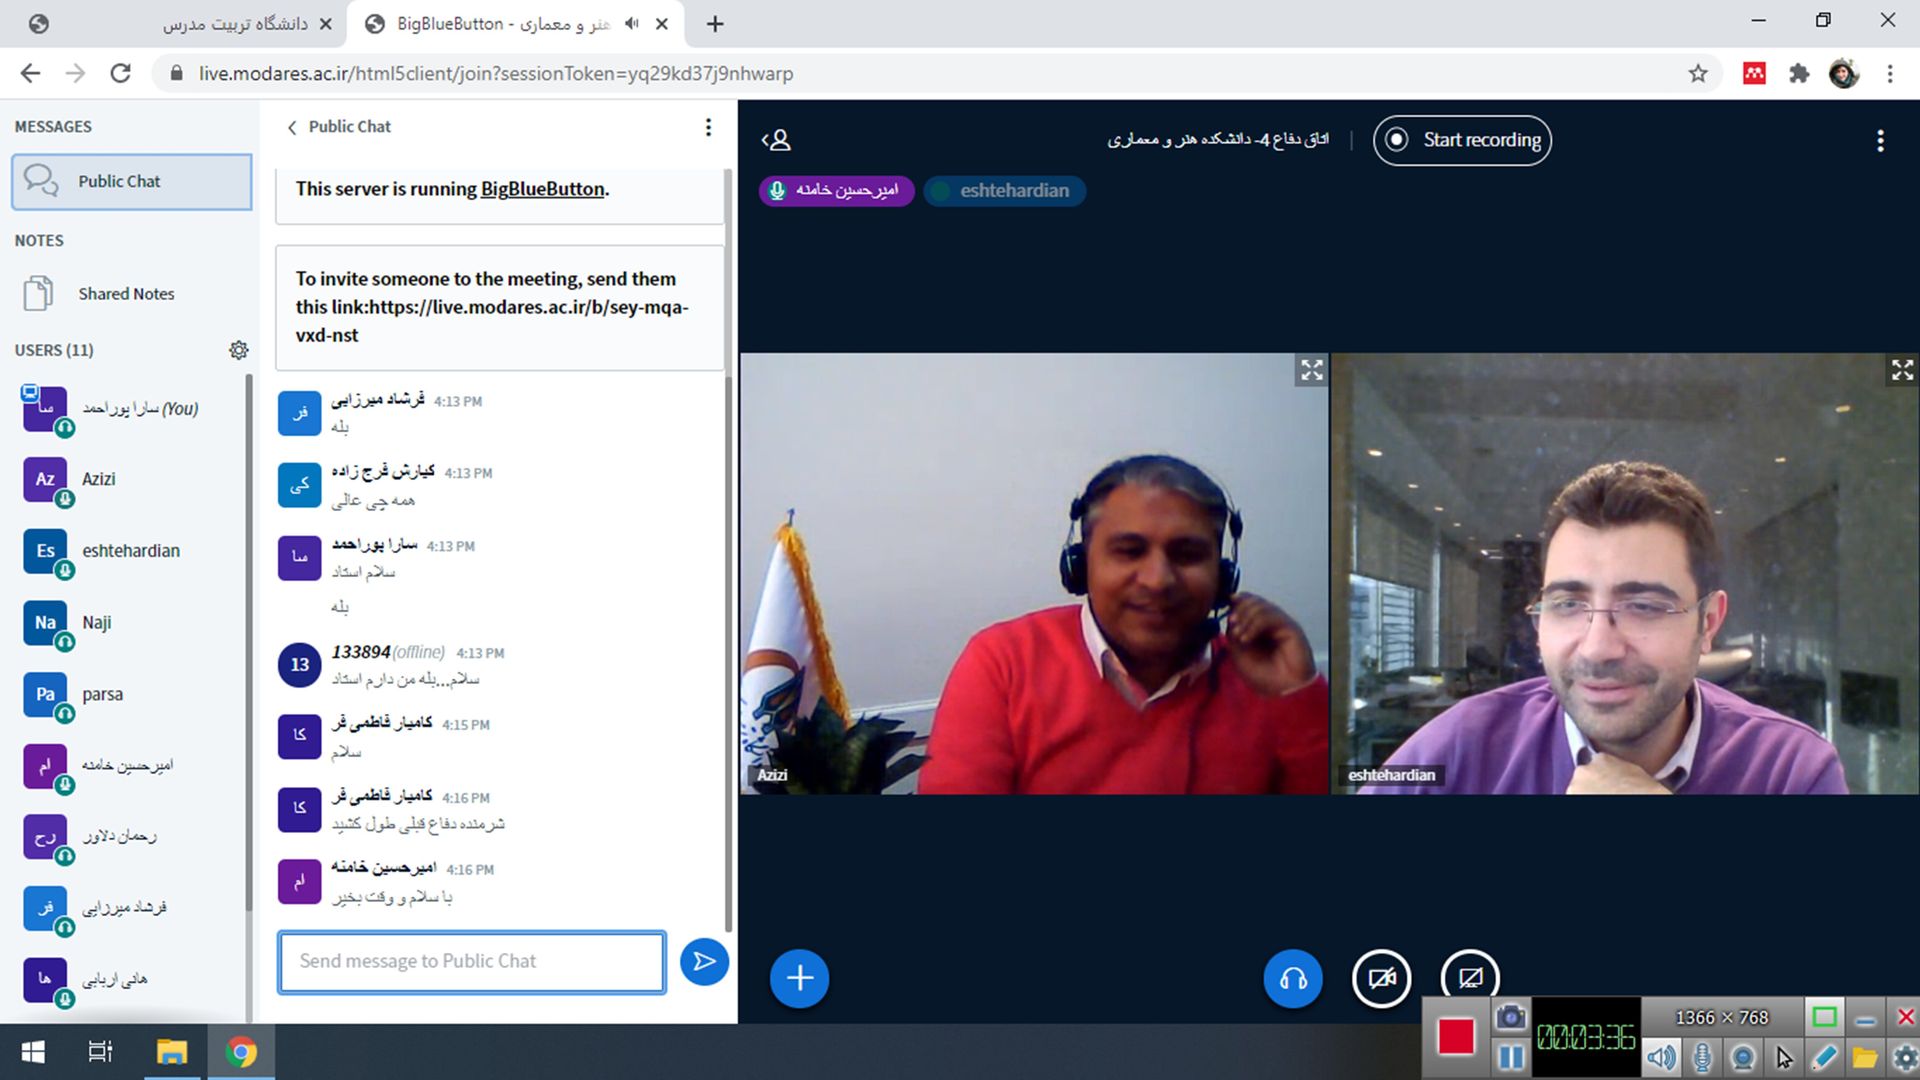Toggle screen share button
This screenshot has height=1080, width=1920.
(1469, 976)
